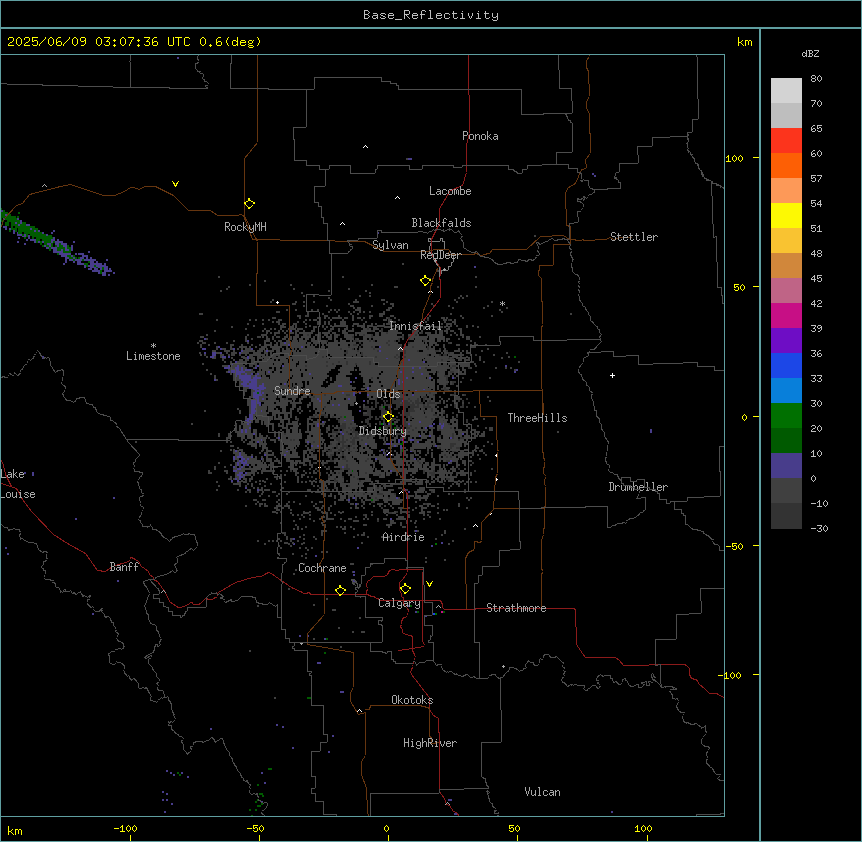This screenshot has width=862, height=842.
Task: Click the yellow V marker east of Calgary
Action: pos(429,584)
